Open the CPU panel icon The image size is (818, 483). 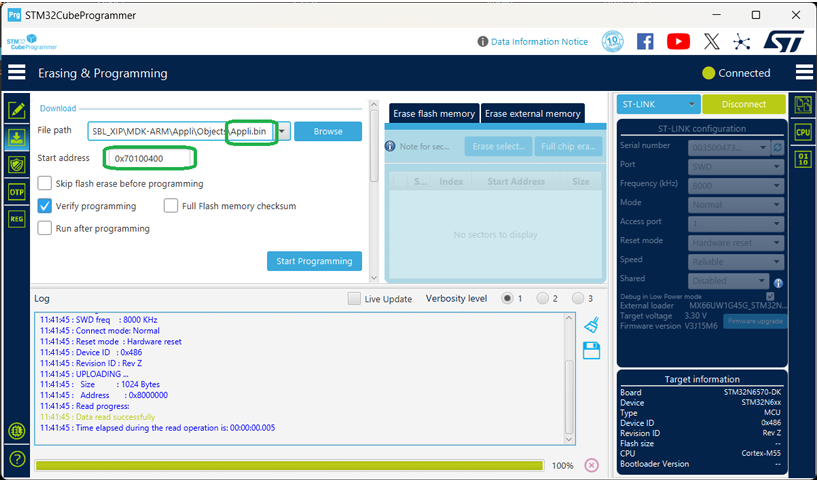[803, 132]
